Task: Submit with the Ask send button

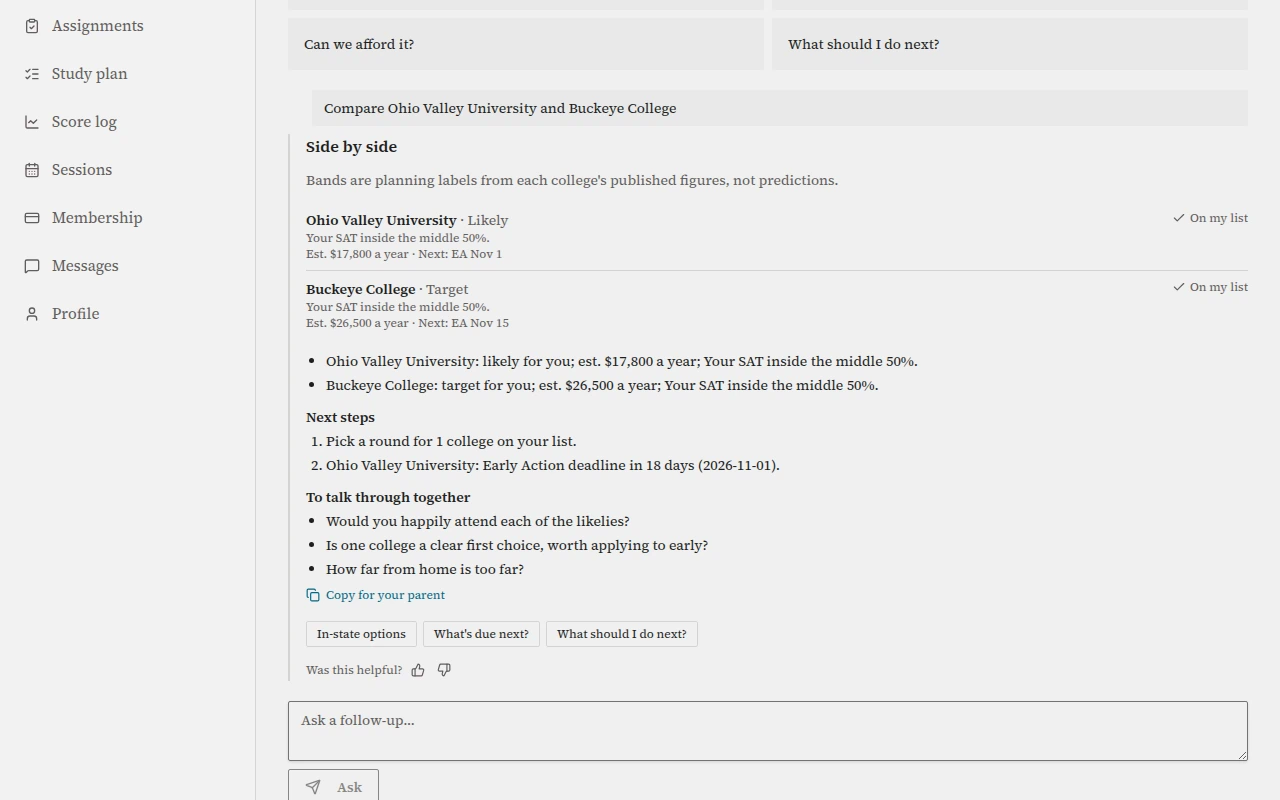Action: tap(333, 786)
